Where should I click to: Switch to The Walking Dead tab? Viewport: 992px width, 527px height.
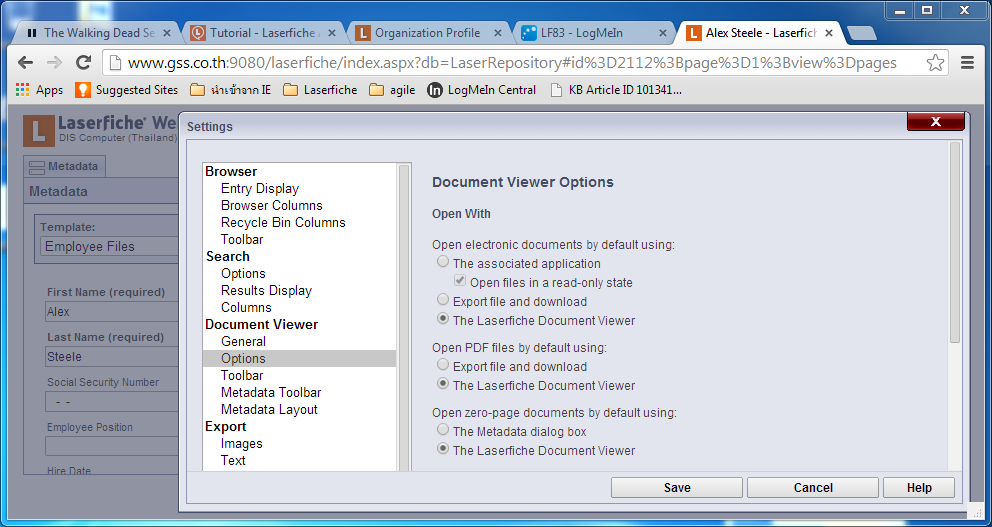pos(96,33)
